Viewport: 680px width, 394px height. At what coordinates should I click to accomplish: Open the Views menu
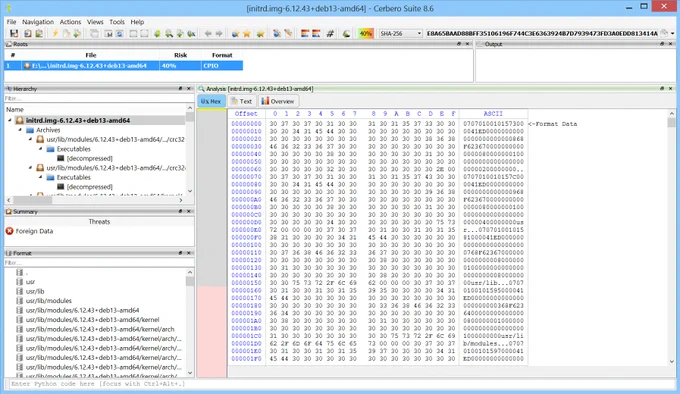click(95, 22)
